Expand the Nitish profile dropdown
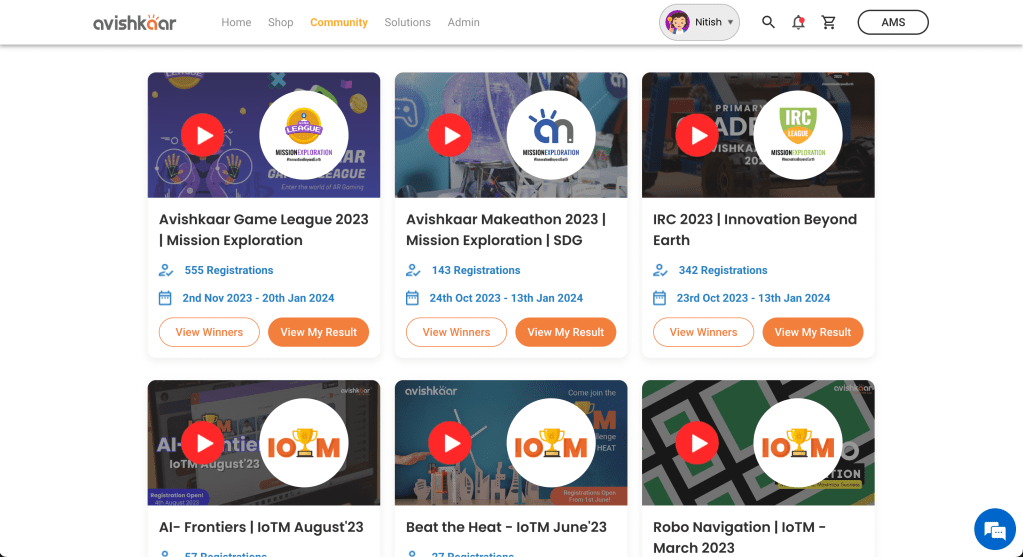 pos(700,22)
